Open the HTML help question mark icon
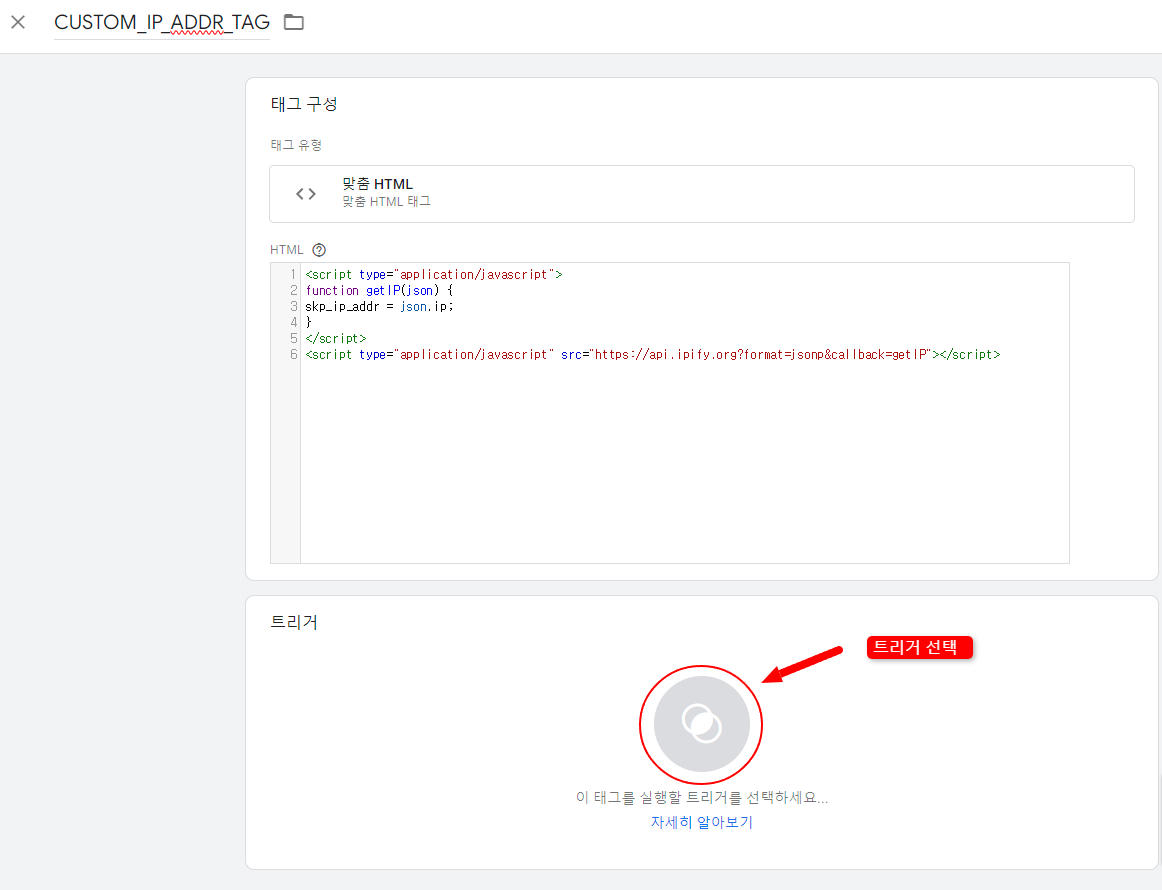The height and width of the screenshot is (890, 1162). tap(317, 249)
